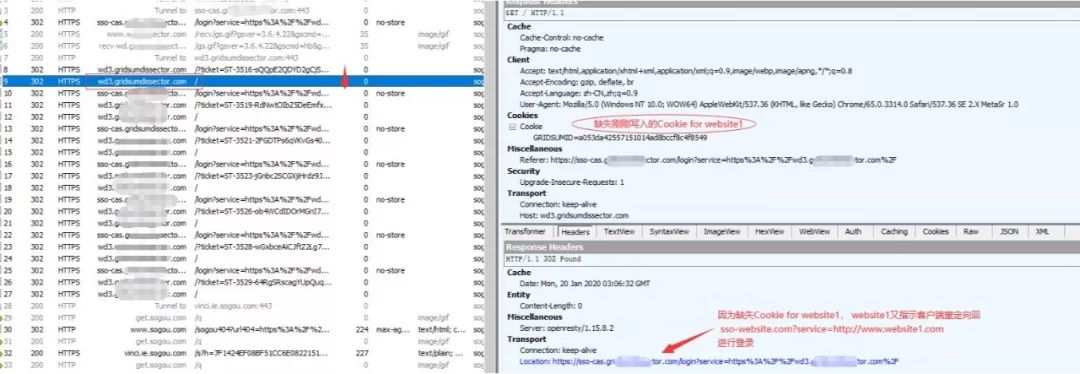1080x374 pixels.
Task: Select session 29 get.sogou.com /q
Action: point(242,318)
